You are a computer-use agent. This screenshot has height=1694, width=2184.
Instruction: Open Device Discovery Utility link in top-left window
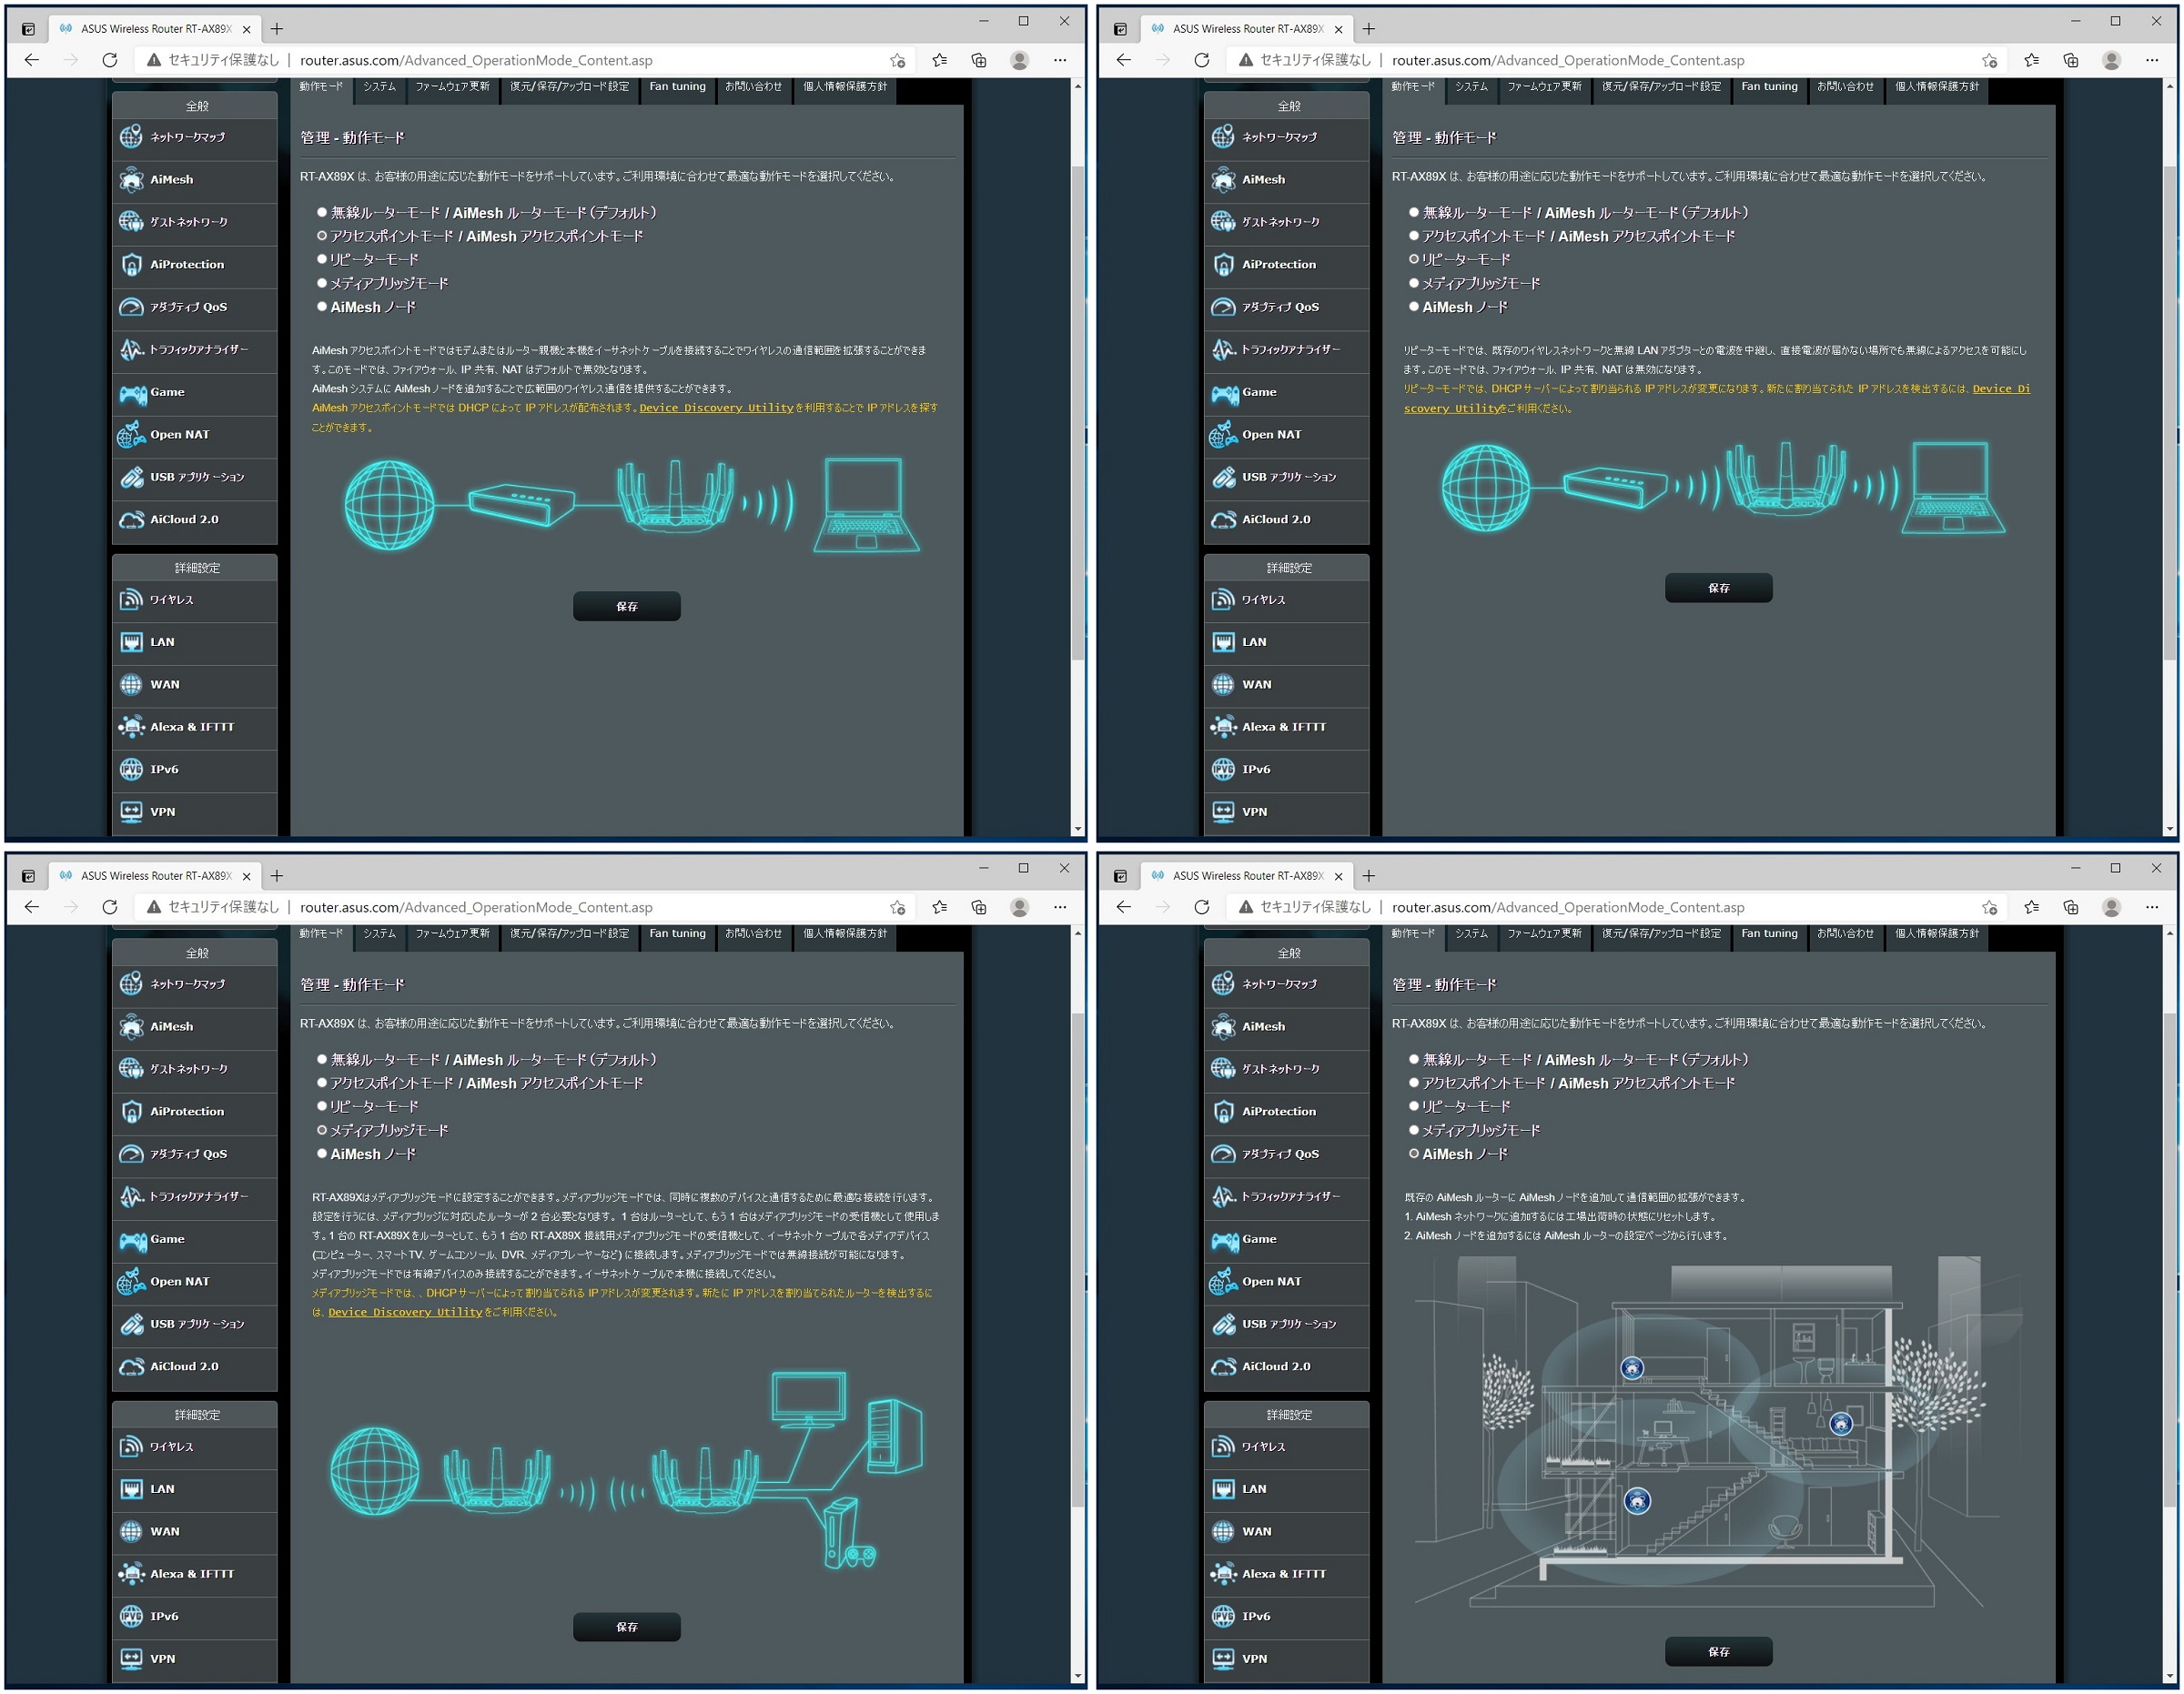(x=716, y=408)
